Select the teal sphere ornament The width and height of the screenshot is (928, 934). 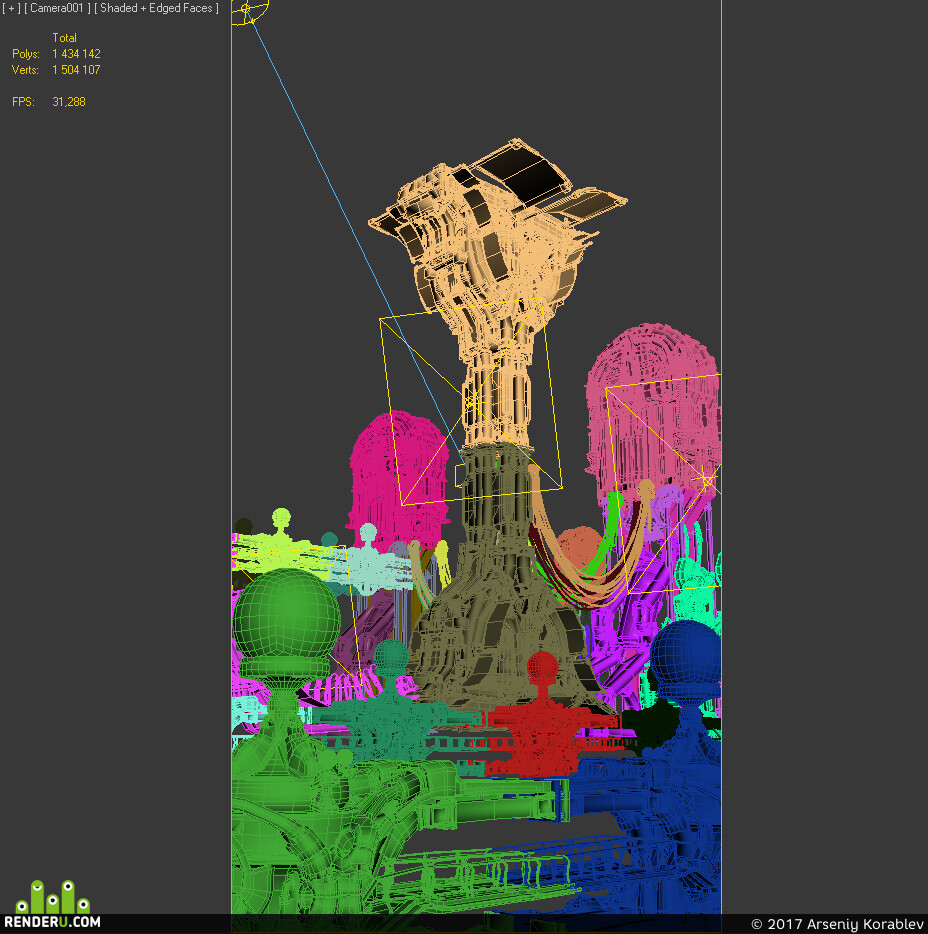pyautogui.click(x=391, y=656)
